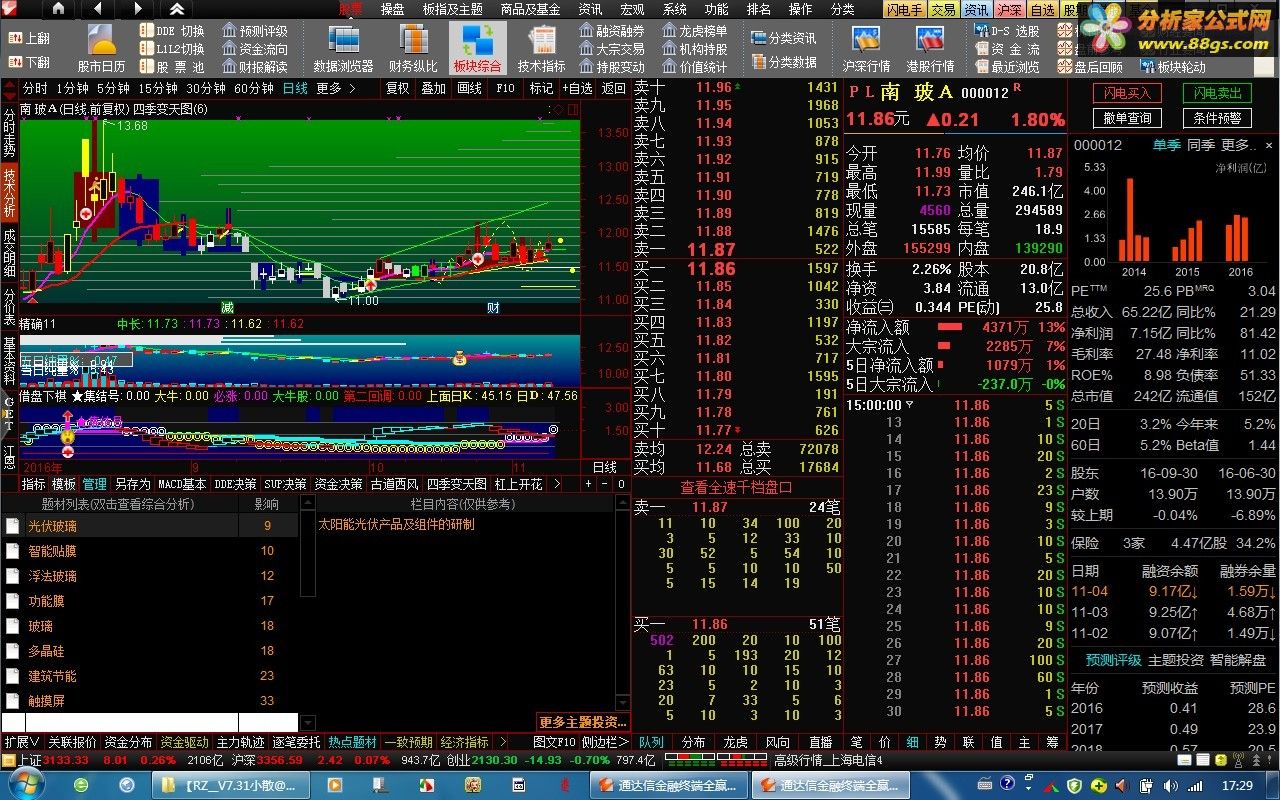The width and height of the screenshot is (1280, 800).
Task: Open the 技术指标 technical indicators tool
Action: (541, 48)
